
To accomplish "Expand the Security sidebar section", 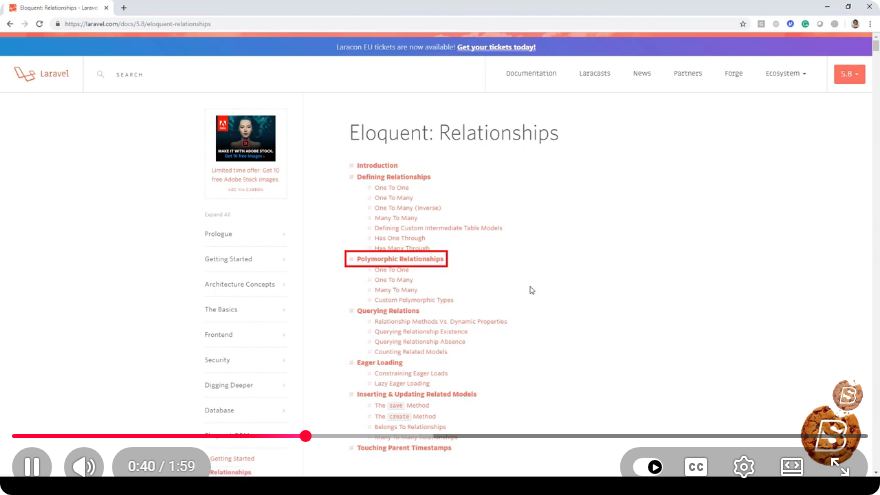I will pos(245,360).
